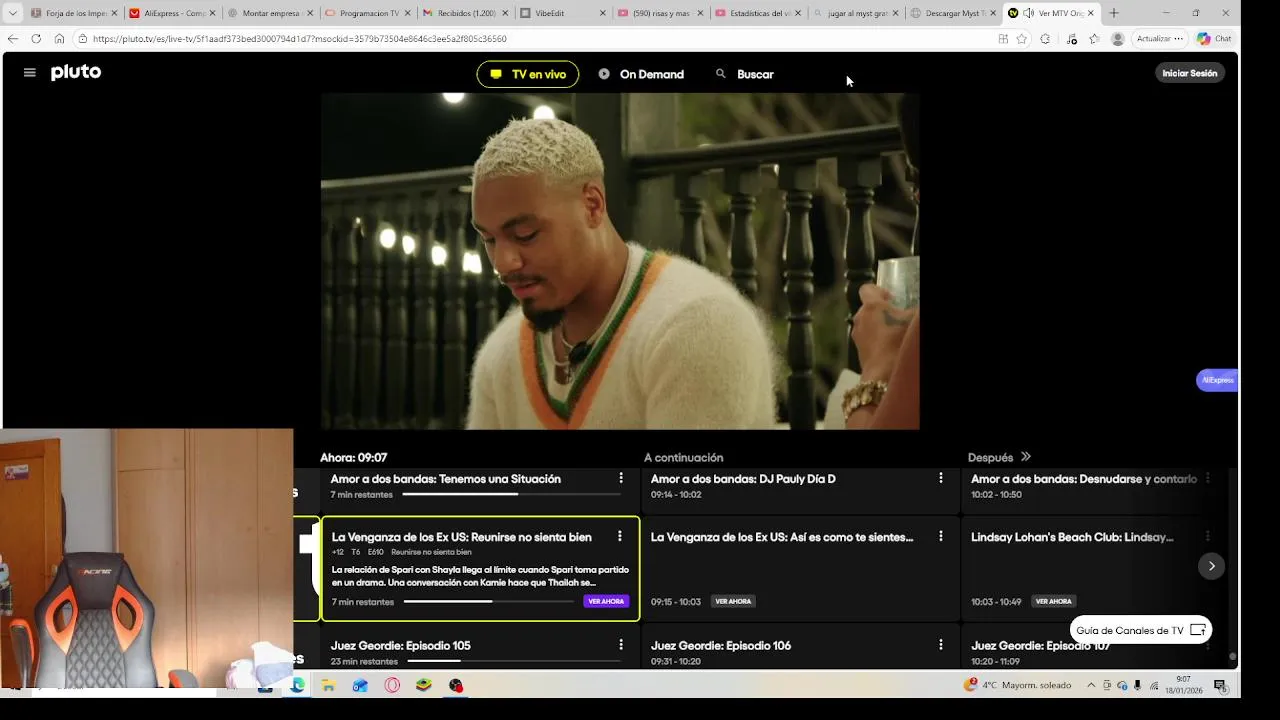
Task: Open weather widget 4°C Mayorm. soleado
Action: (x=1017, y=685)
